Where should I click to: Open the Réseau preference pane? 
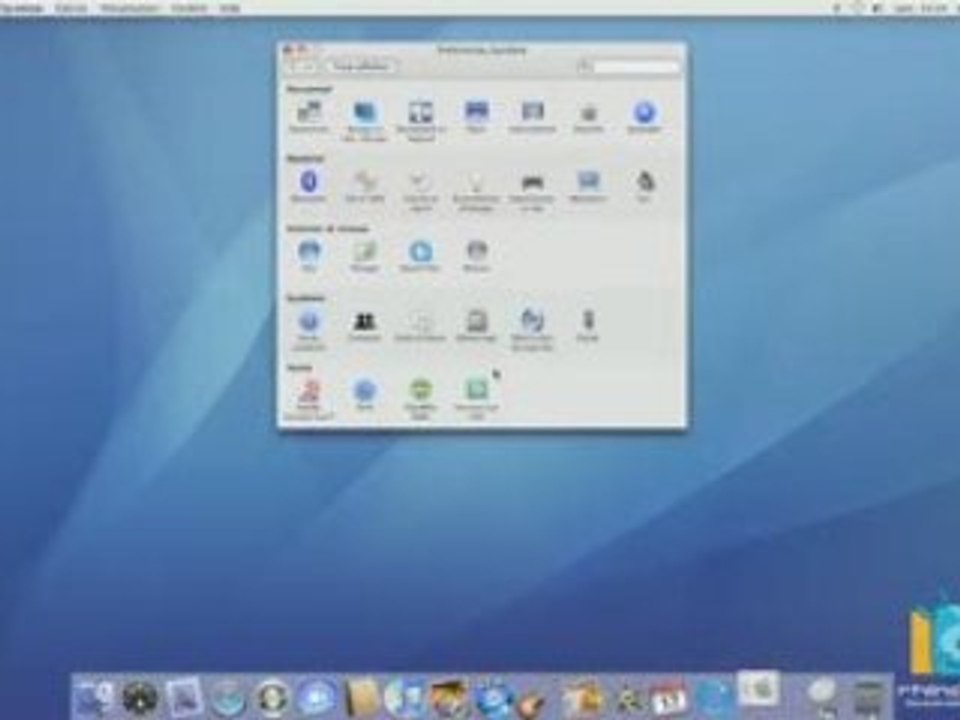coord(476,255)
